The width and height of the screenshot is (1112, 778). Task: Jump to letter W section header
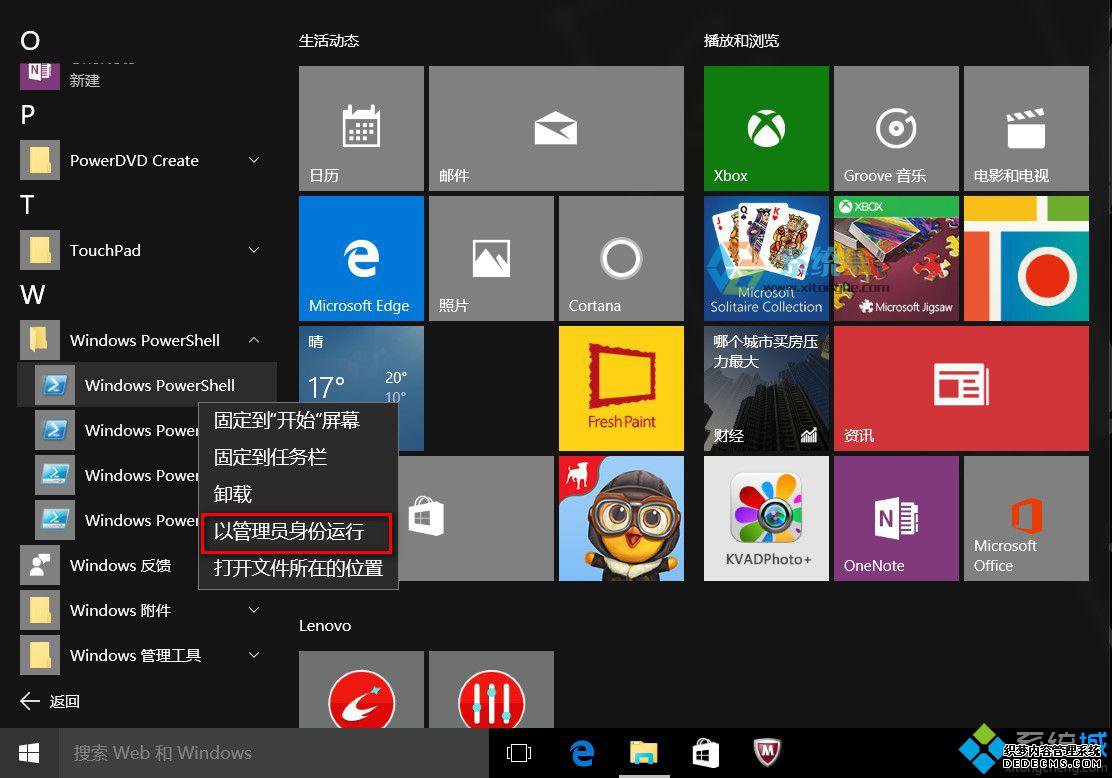click(33, 294)
